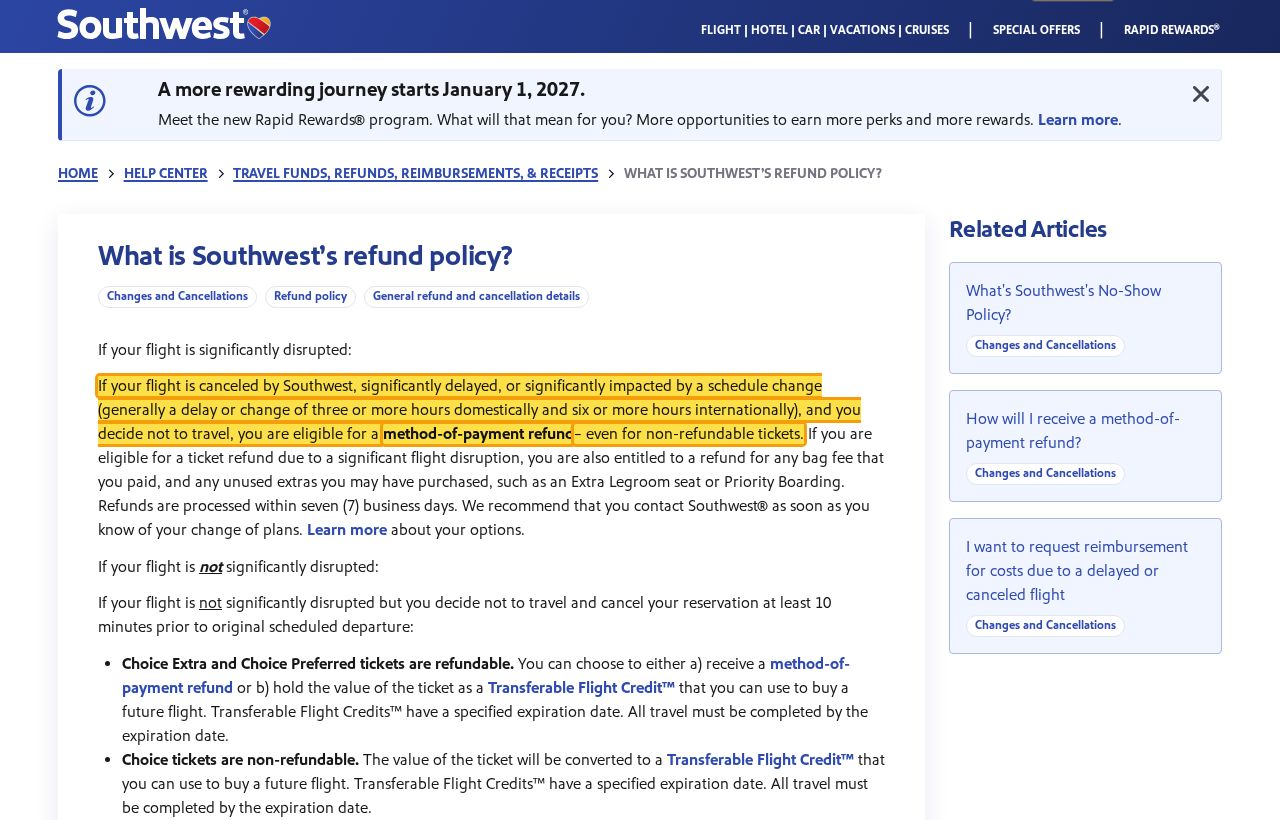1280x820 pixels.
Task: Open the Special Offers menu
Action: 1036,30
